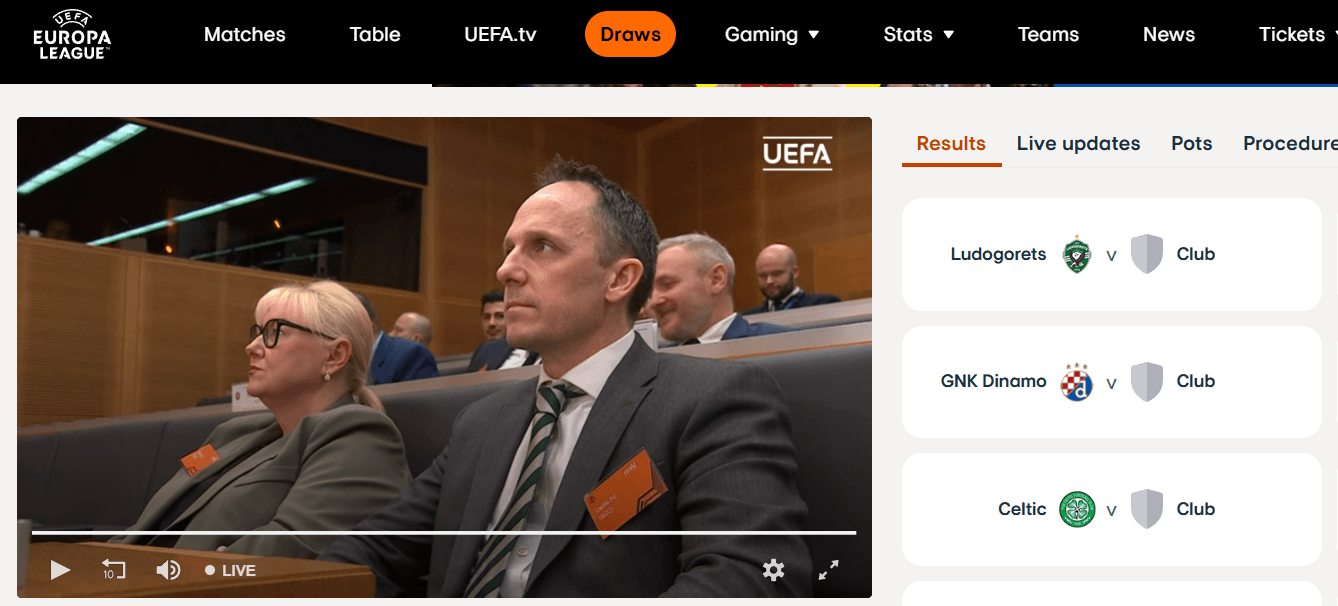Play the live video stream
1338x606 pixels.
click(60, 570)
